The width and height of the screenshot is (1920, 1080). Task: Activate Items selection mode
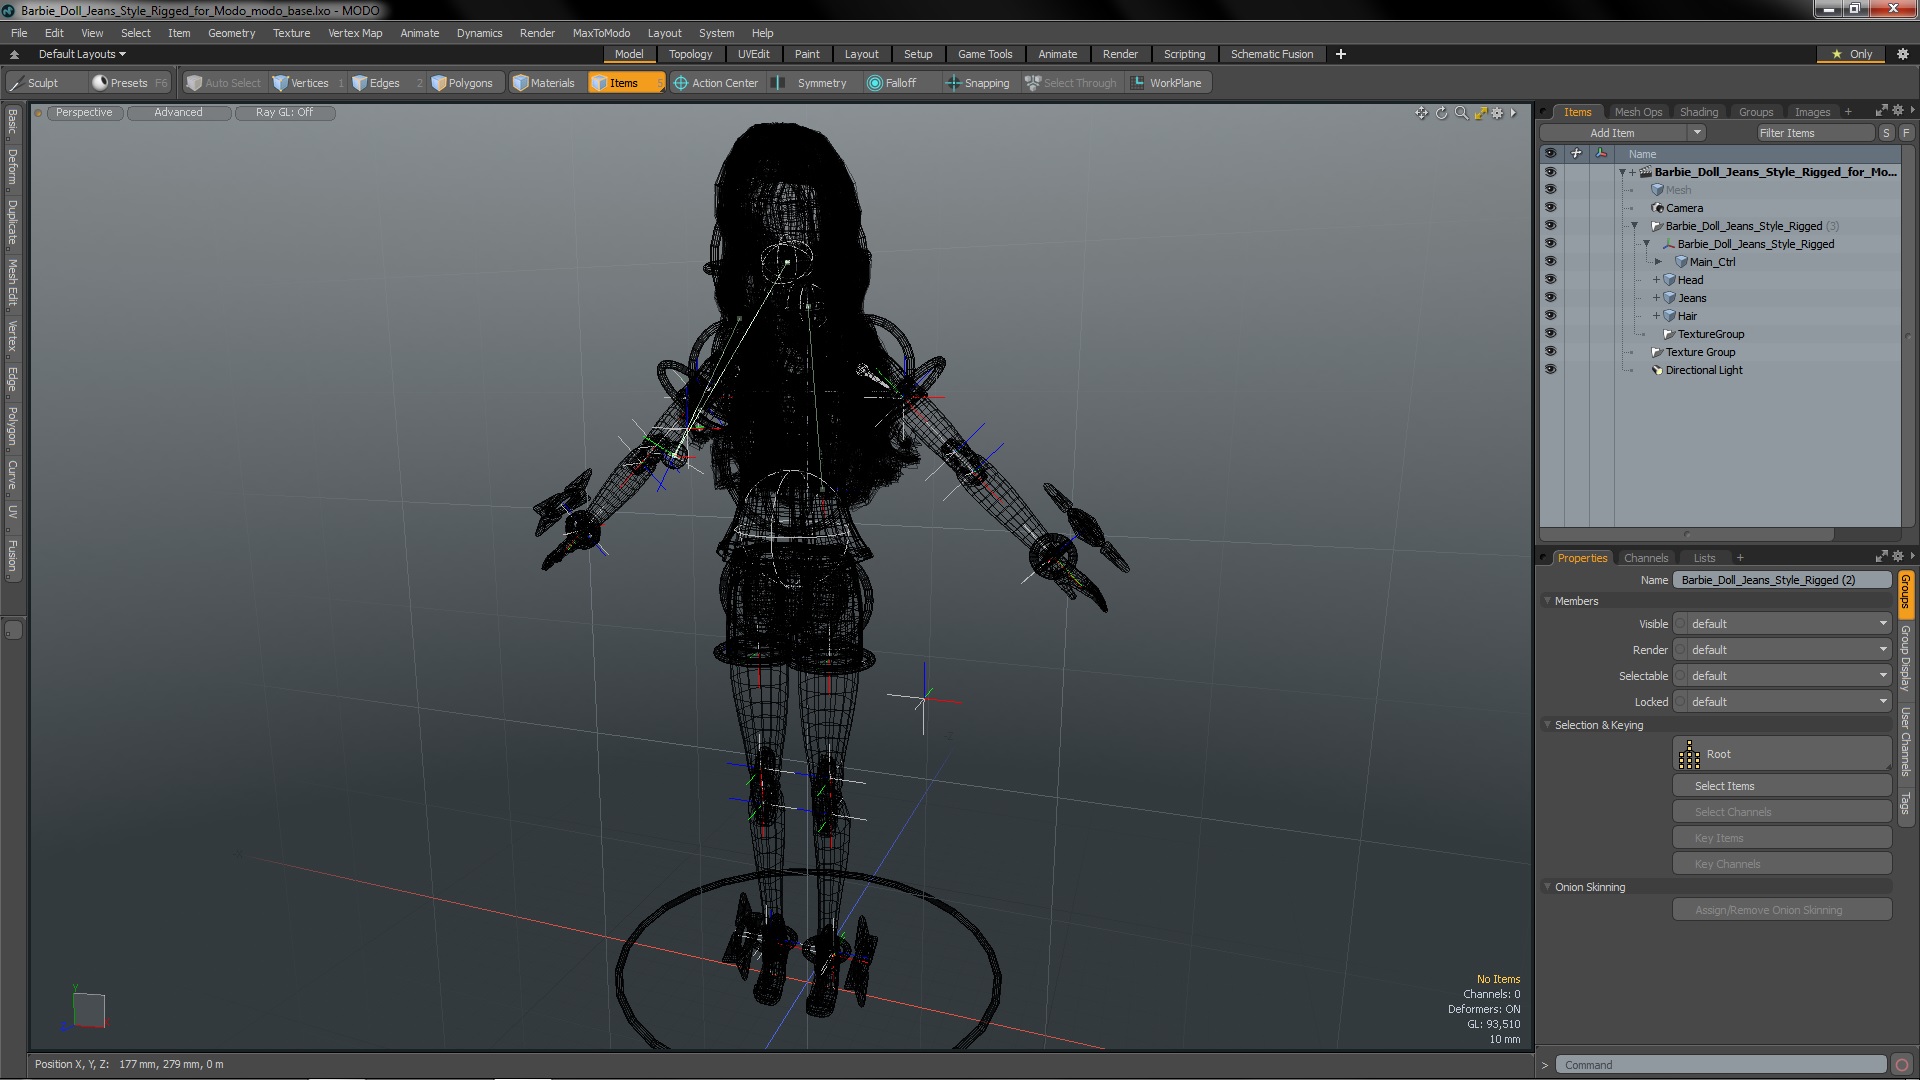tap(625, 83)
